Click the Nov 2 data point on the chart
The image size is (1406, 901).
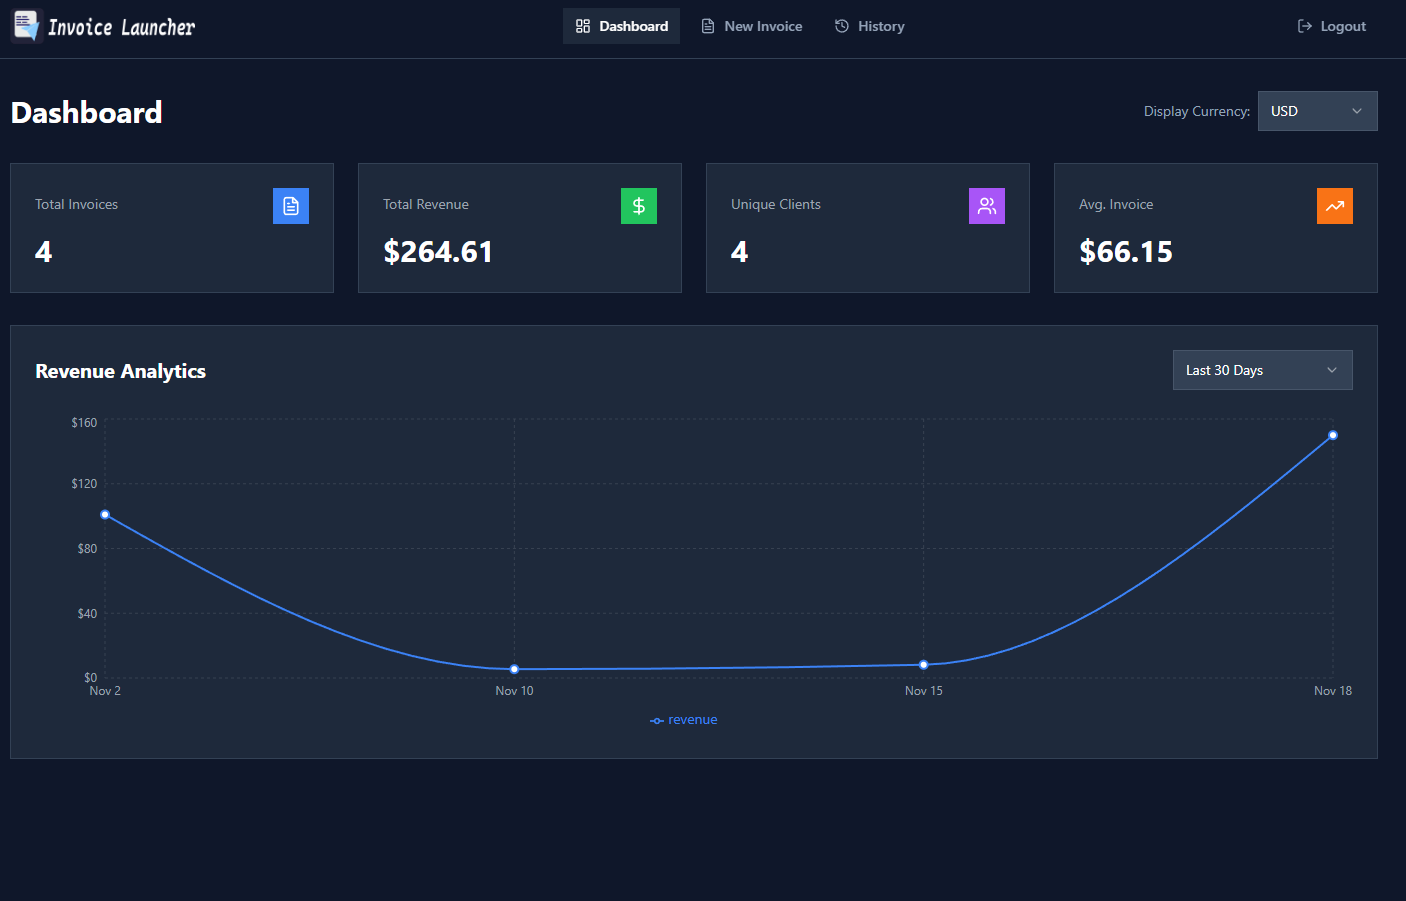(105, 514)
